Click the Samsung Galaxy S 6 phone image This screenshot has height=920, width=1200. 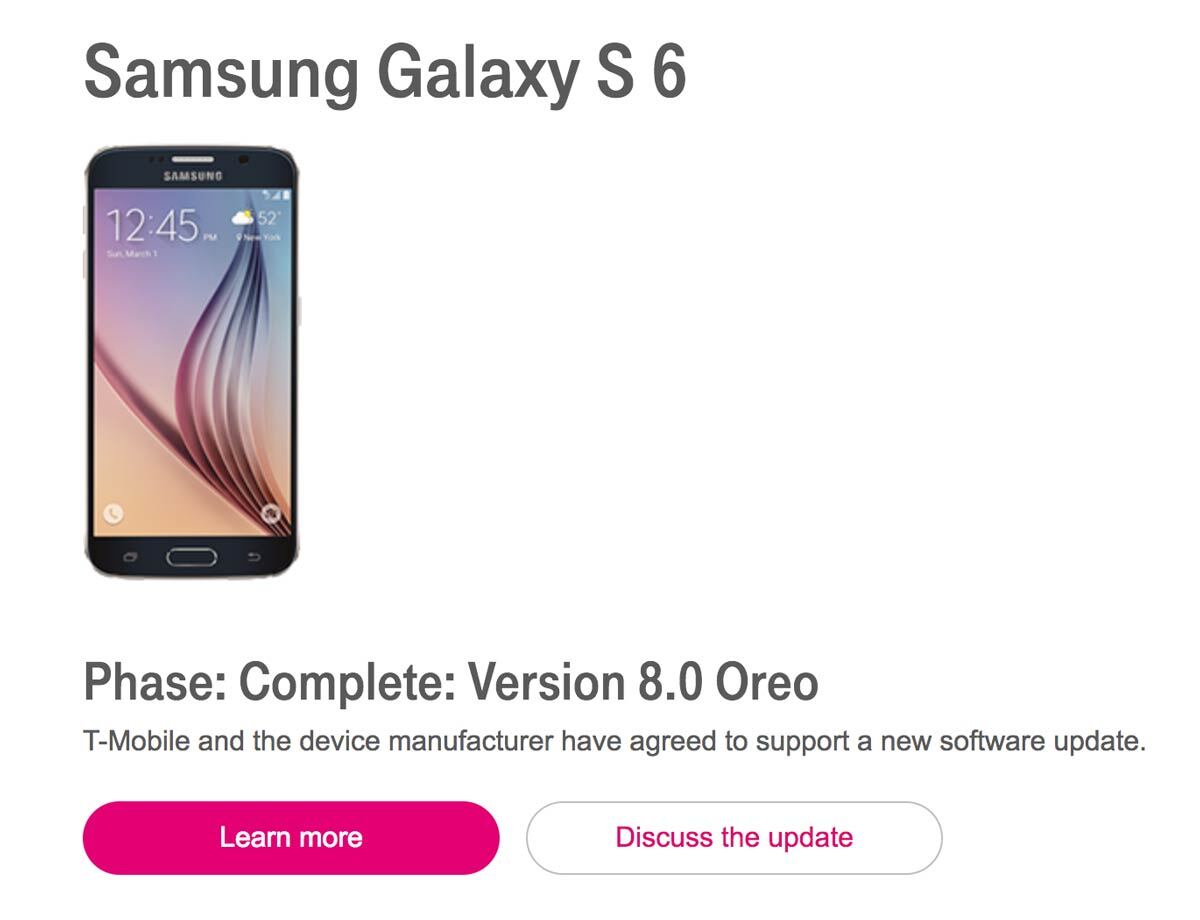pos(192,362)
